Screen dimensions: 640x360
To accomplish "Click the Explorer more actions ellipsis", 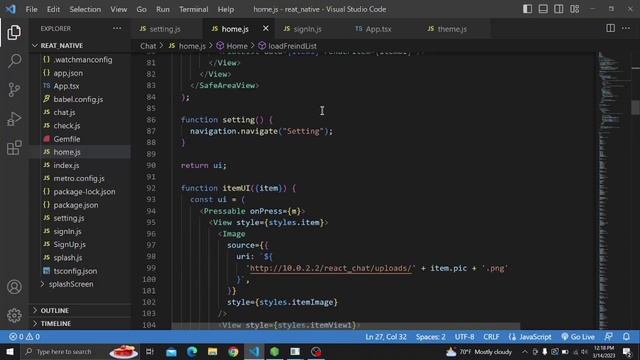I will 117,28.
